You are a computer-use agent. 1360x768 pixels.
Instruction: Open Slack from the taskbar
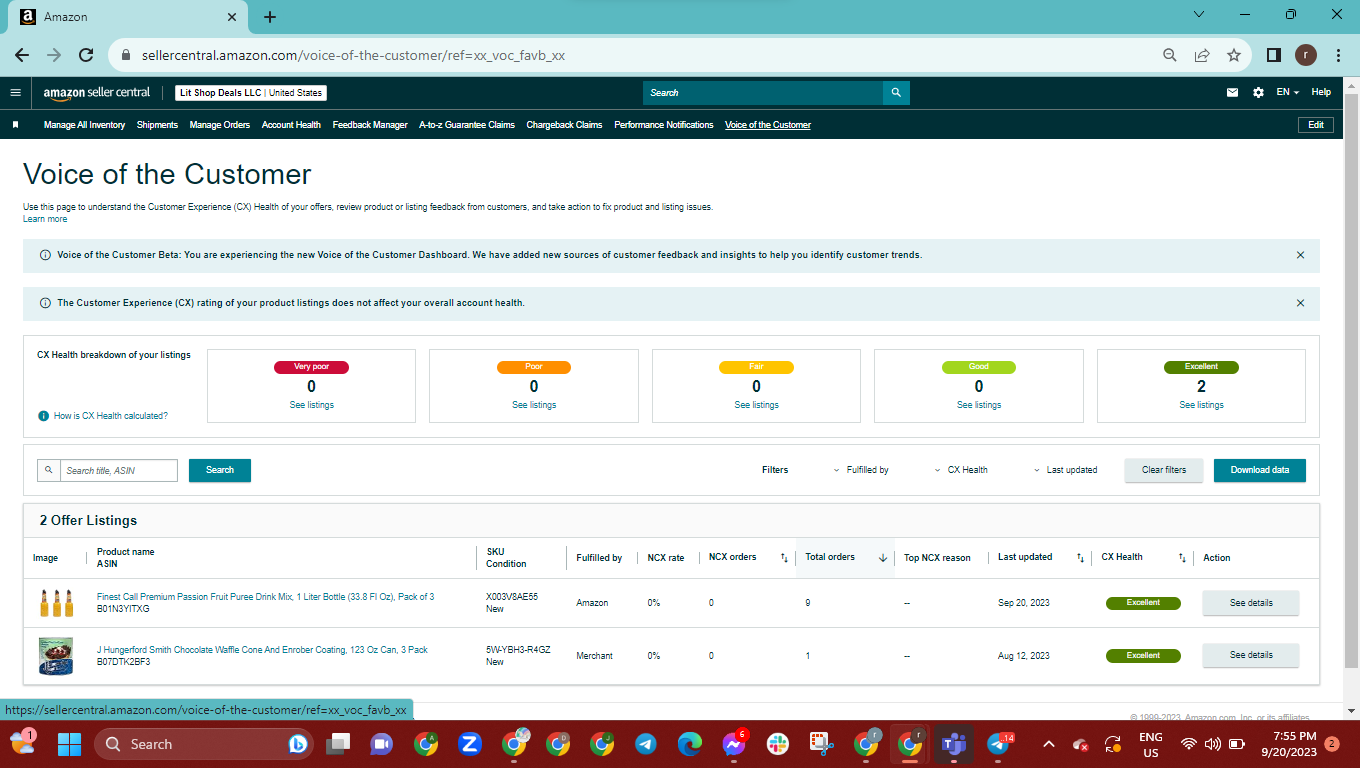click(777, 744)
